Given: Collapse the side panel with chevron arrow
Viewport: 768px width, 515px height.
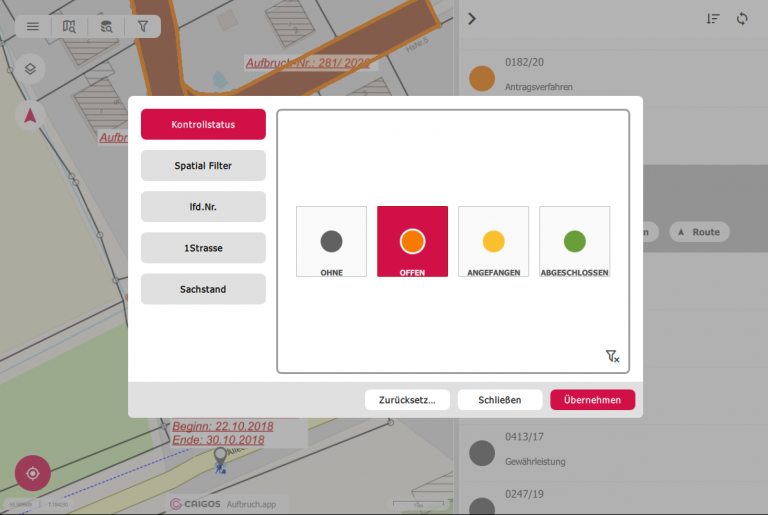Looking at the screenshot, I should point(472,19).
